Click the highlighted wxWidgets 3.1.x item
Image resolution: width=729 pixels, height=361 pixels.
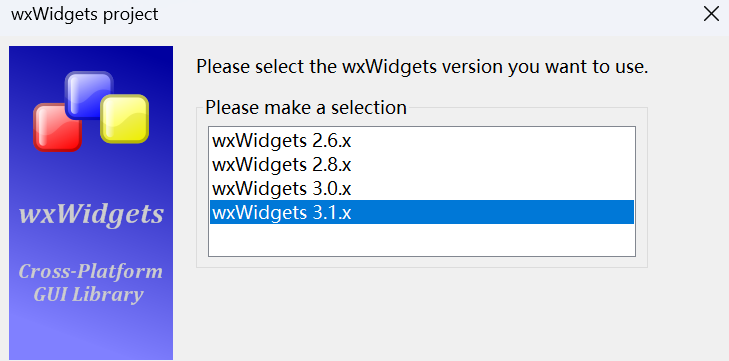coord(422,212)
